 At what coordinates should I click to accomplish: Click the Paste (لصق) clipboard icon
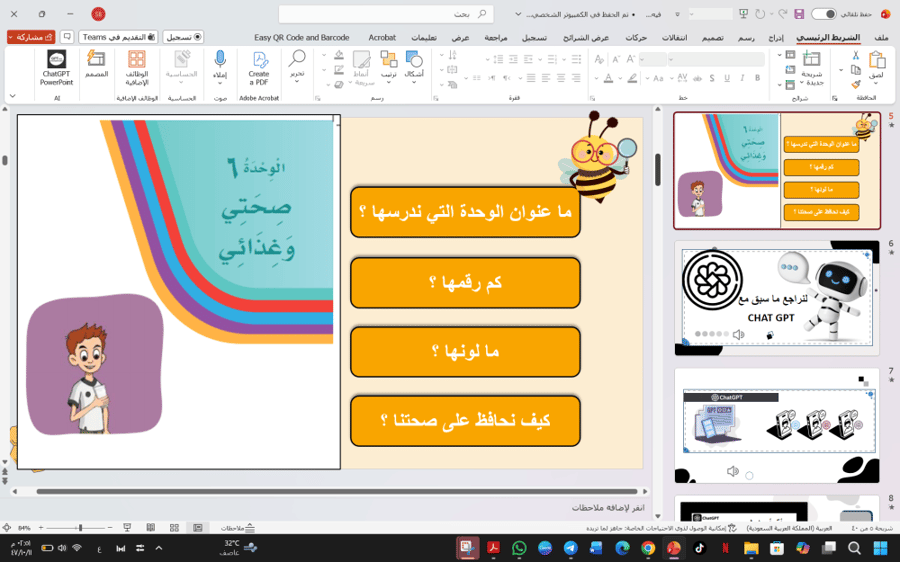tap(876, 60)
